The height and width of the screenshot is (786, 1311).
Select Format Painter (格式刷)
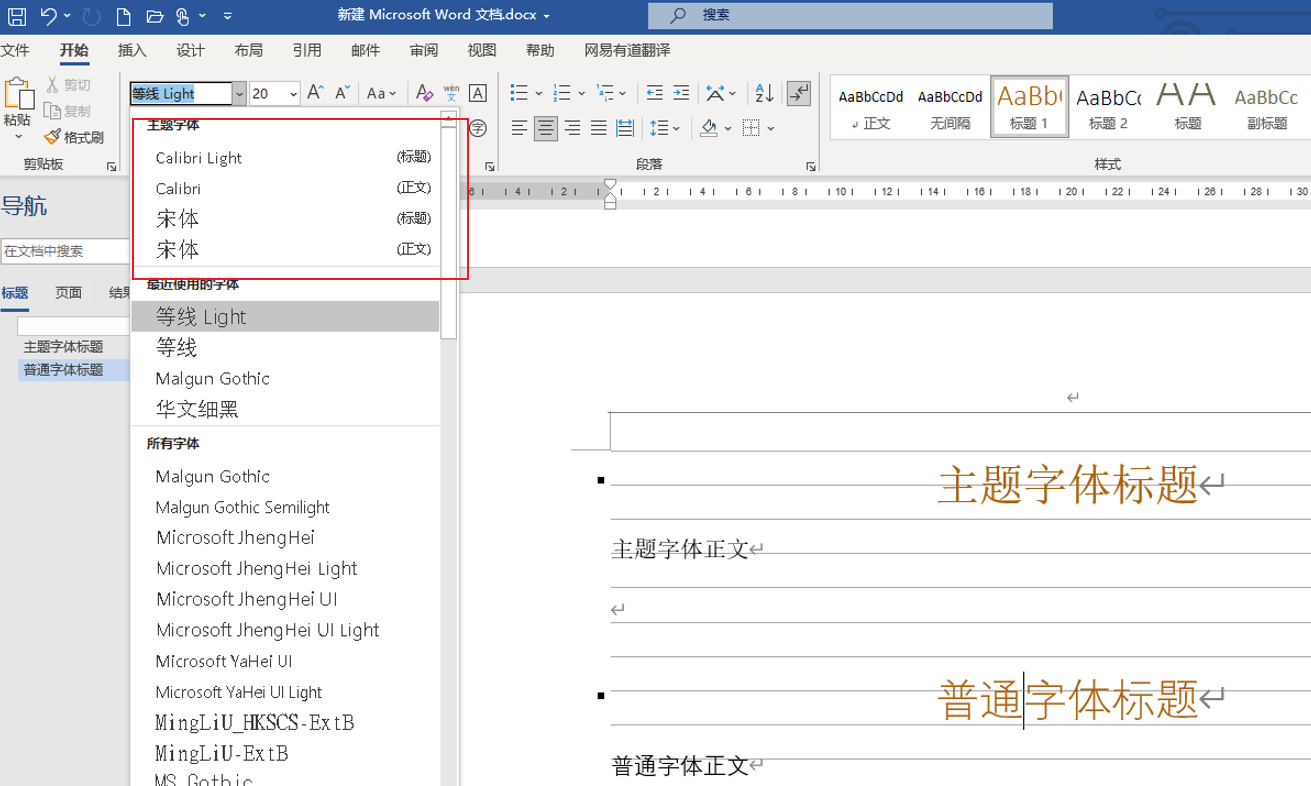[76, 137]
